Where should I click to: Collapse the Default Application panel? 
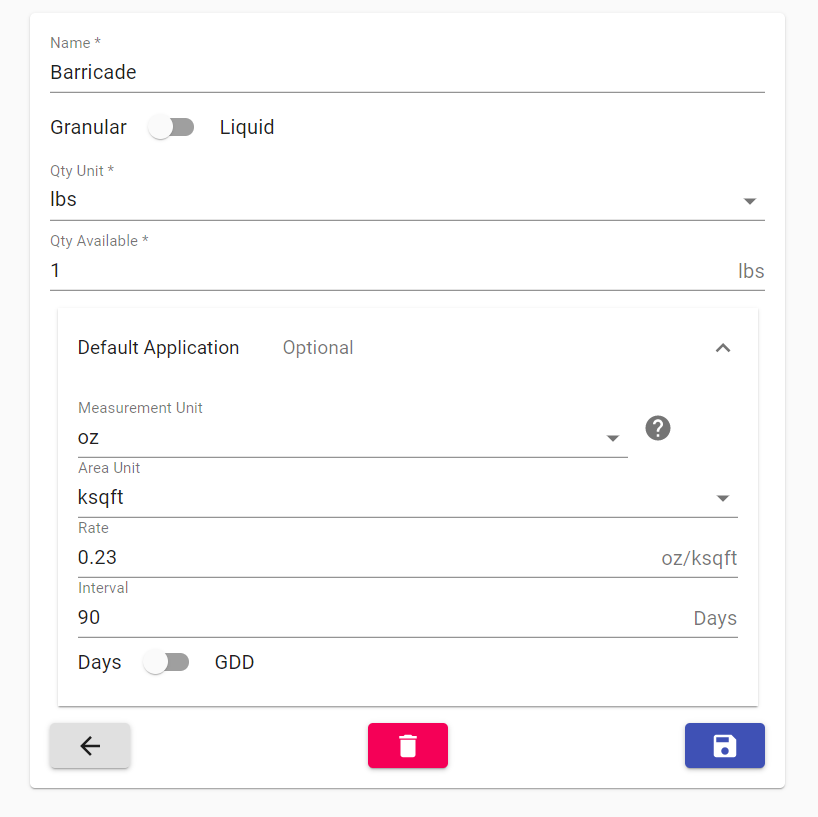click(723, 348)
